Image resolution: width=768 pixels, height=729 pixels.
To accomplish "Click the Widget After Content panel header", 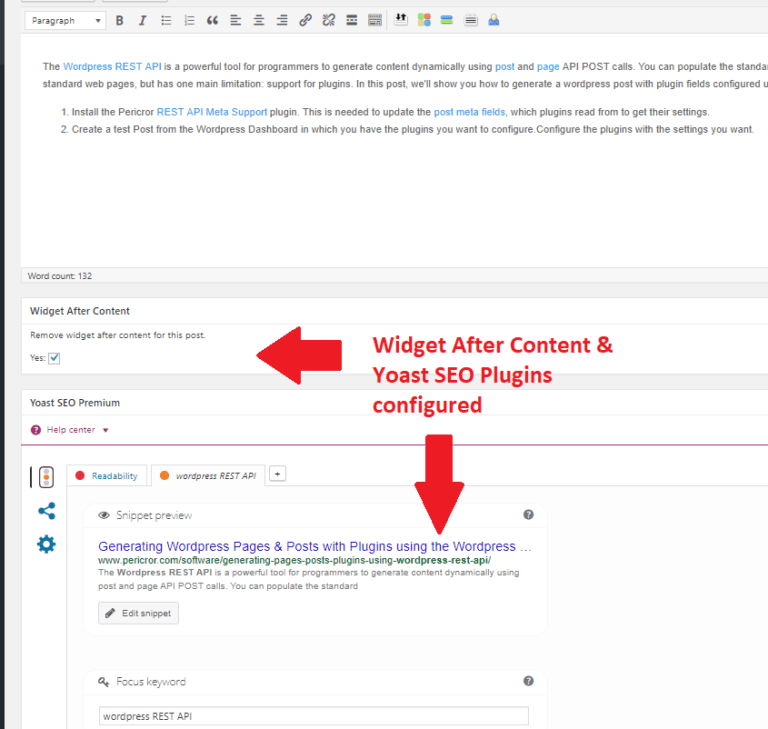I will pos(394,311).
